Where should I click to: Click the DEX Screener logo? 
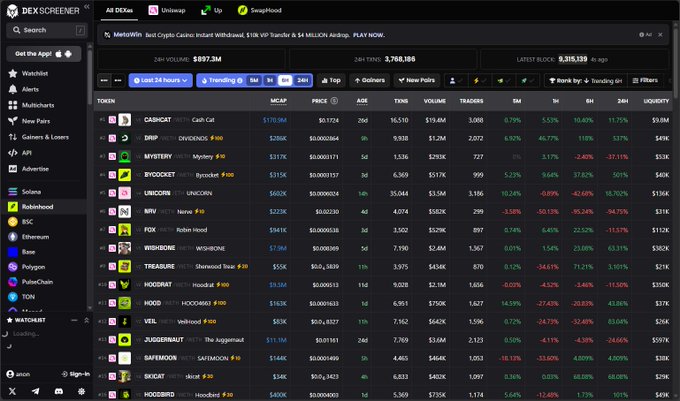(43, 11)
